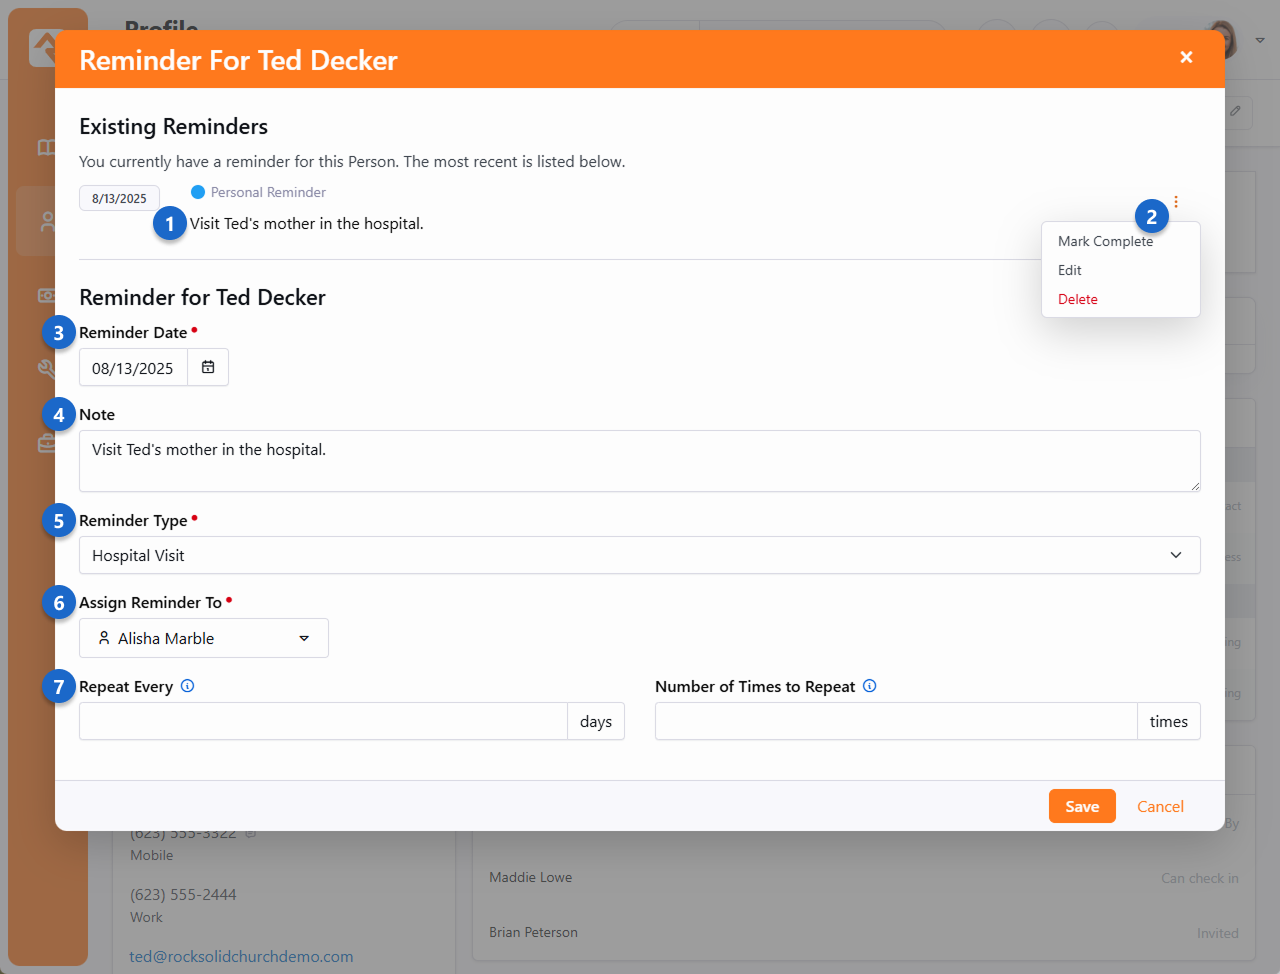Click the three-dot menu for existing reminder
1280x974 pixels.
point(1176,202)
